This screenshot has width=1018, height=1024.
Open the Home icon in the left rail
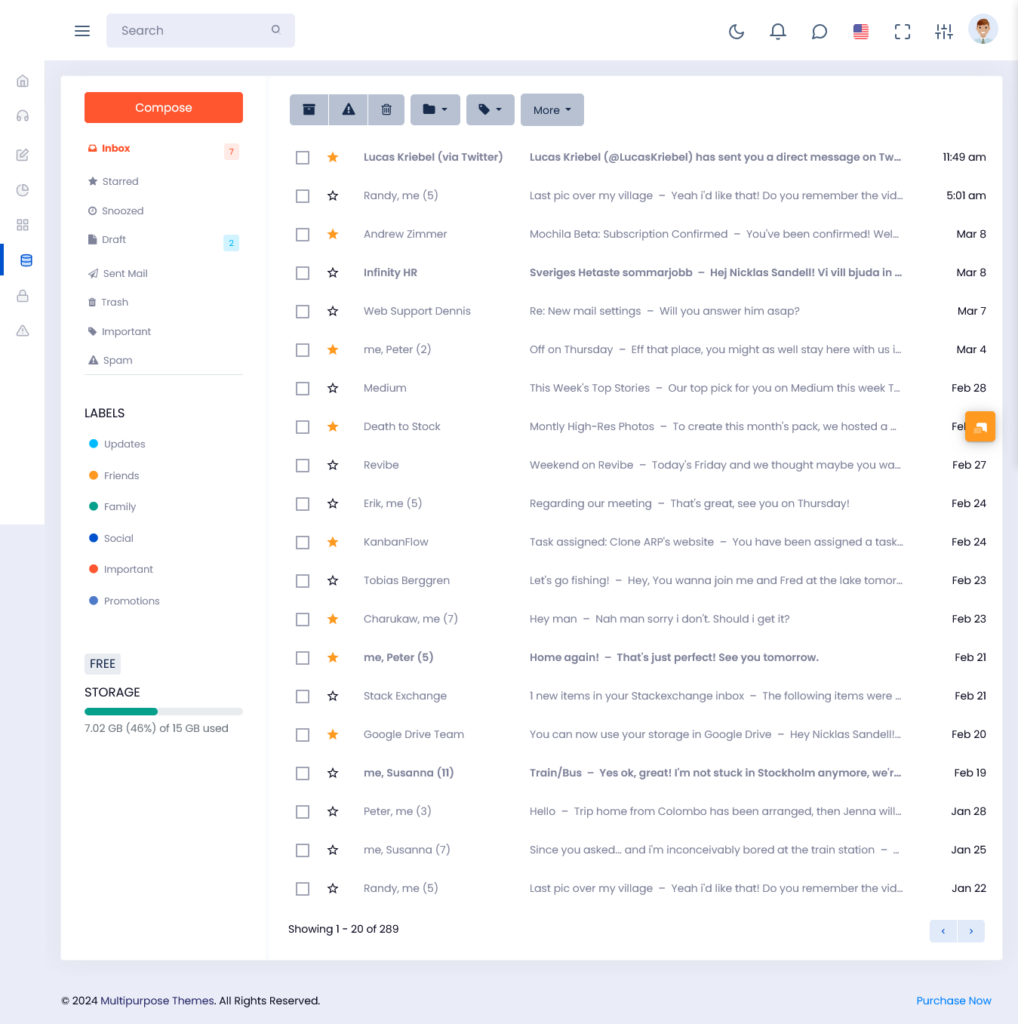tap(22, 80)
